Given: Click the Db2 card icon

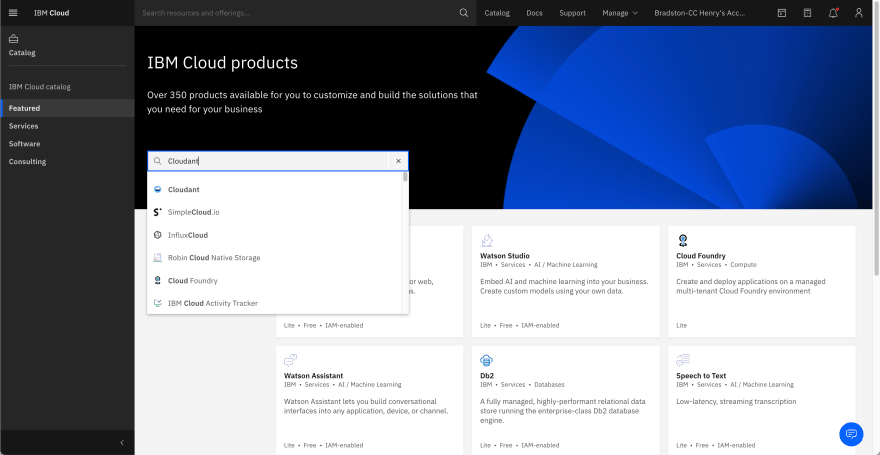Looking at the screenshot, I should [x=487, y=360].
